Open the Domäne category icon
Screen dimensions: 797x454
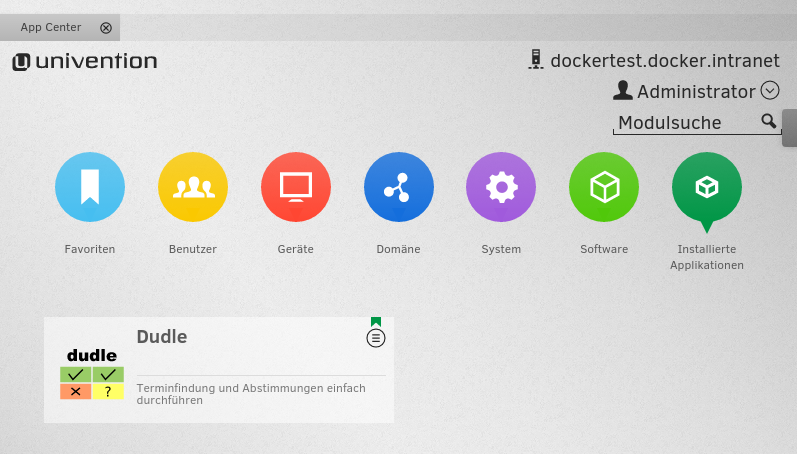tap(399, 187)
